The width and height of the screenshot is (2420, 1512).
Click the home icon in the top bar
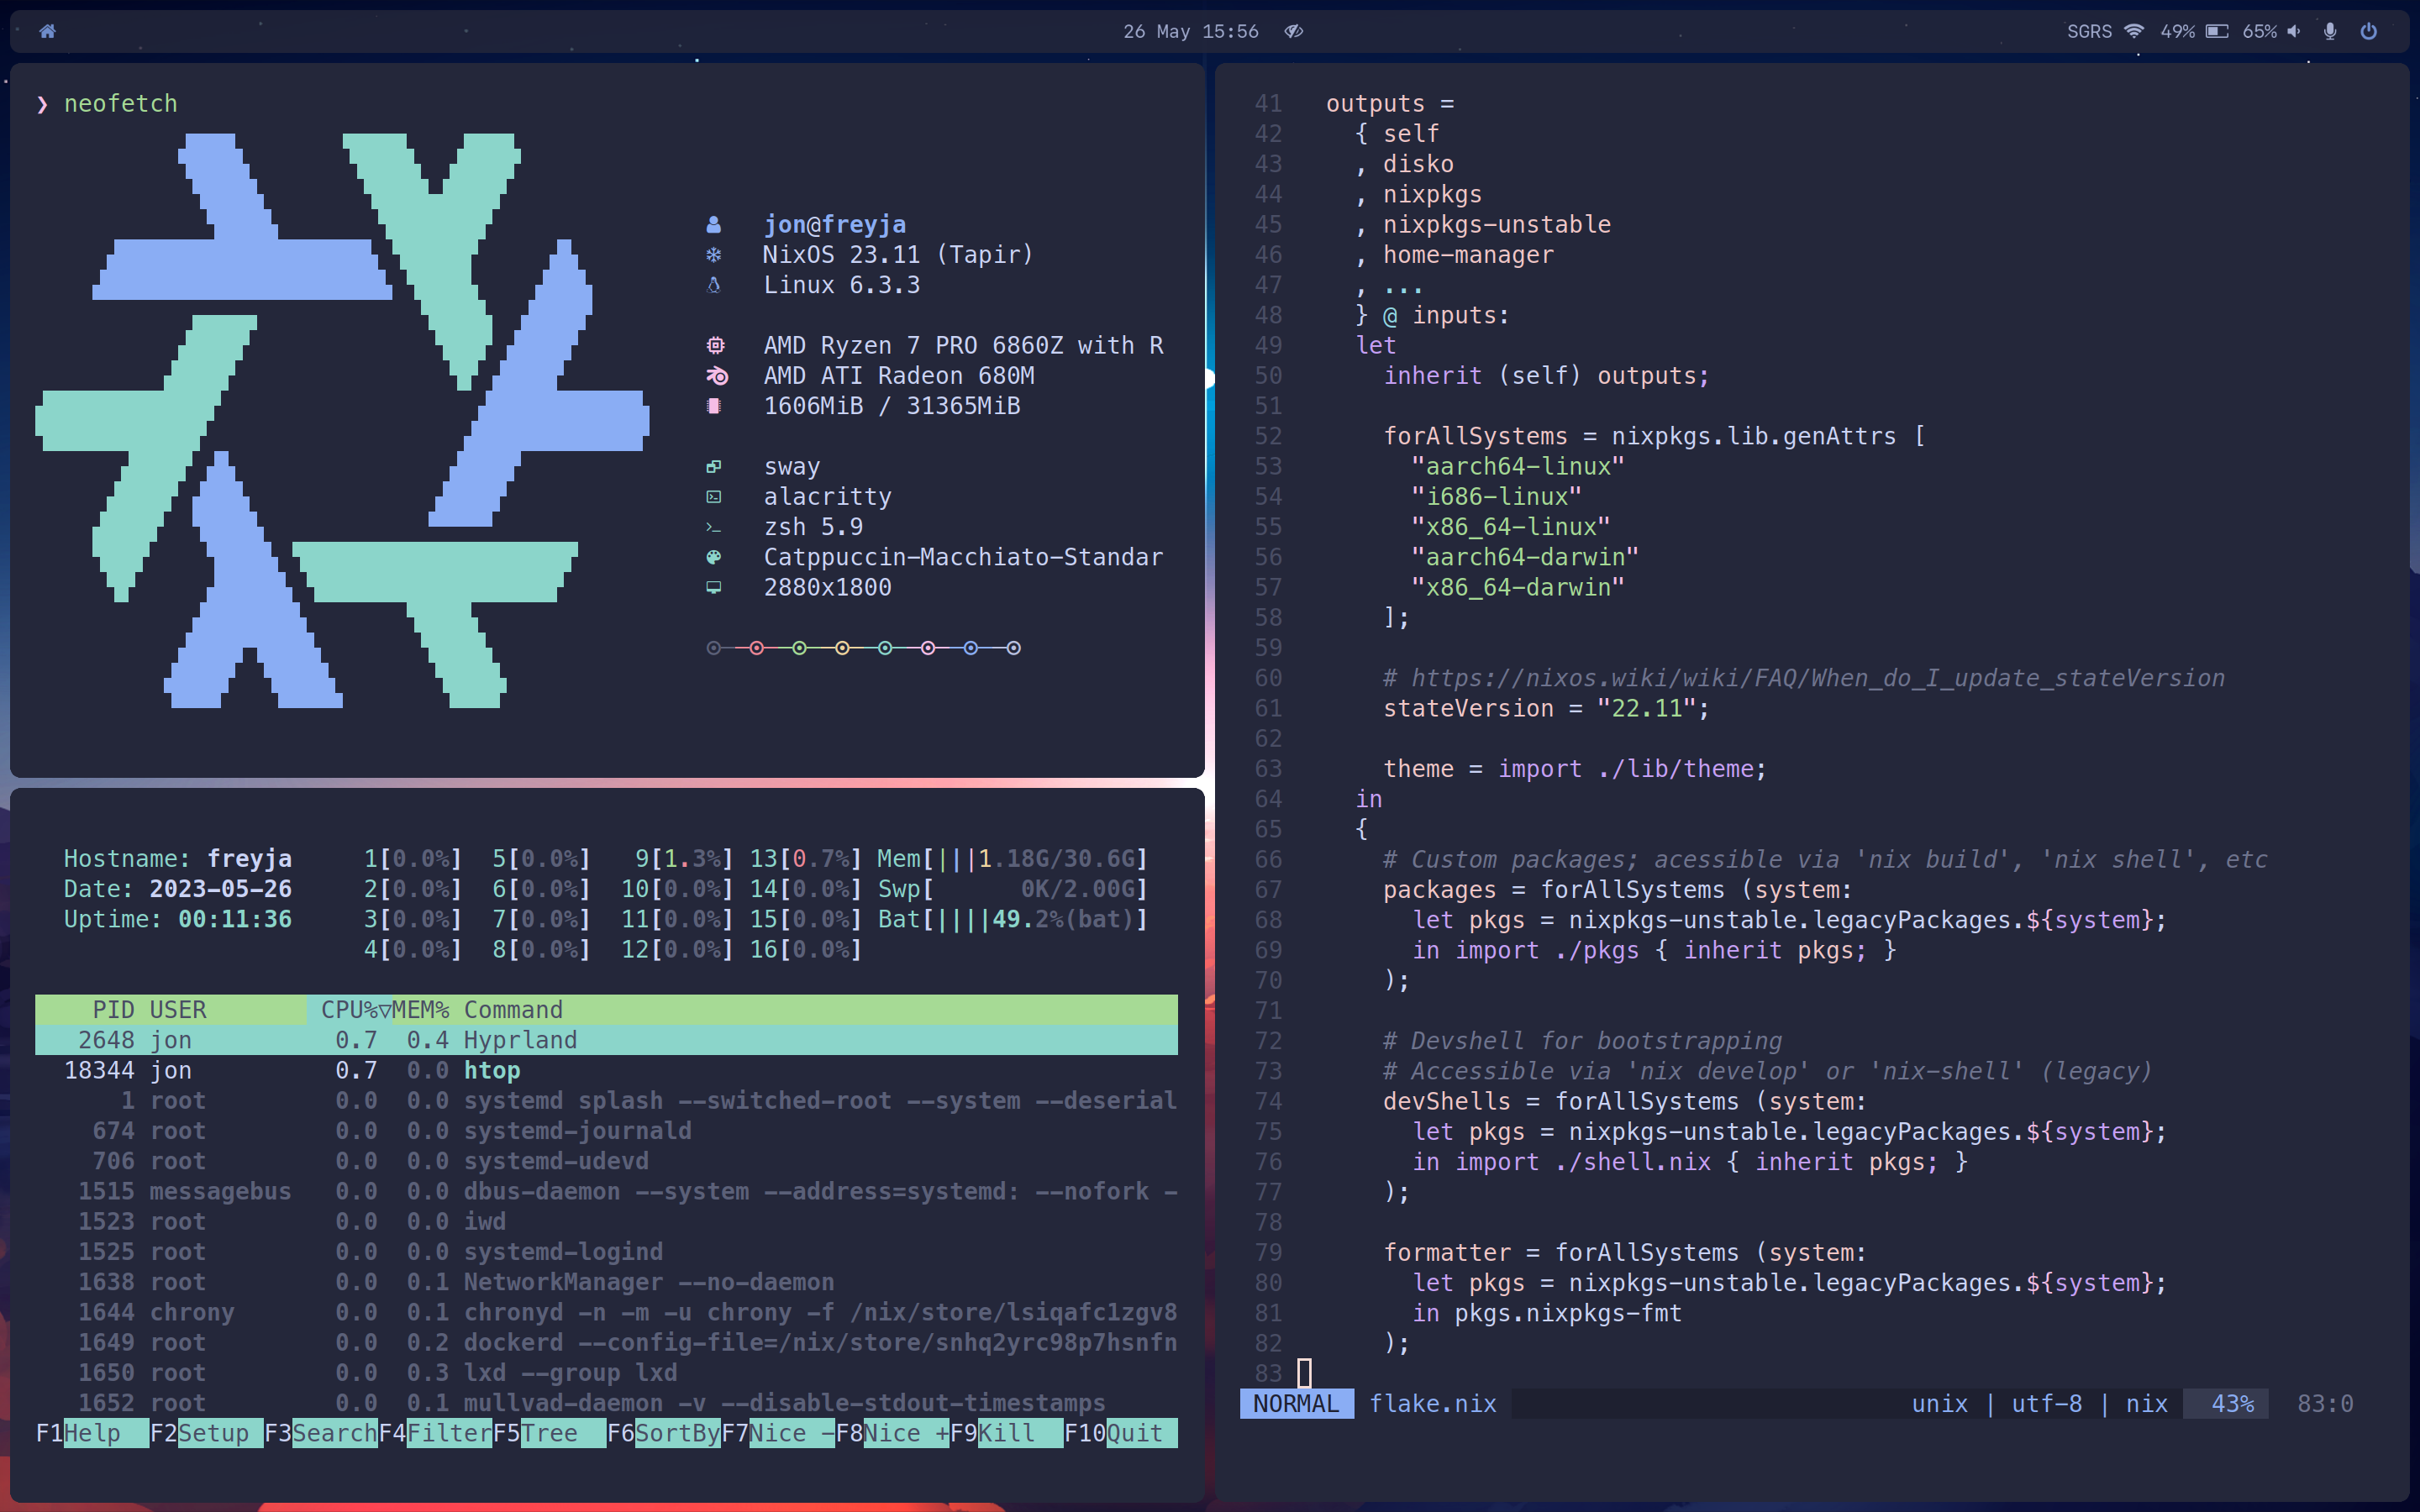pyautogui.click(x=47, y=31)
